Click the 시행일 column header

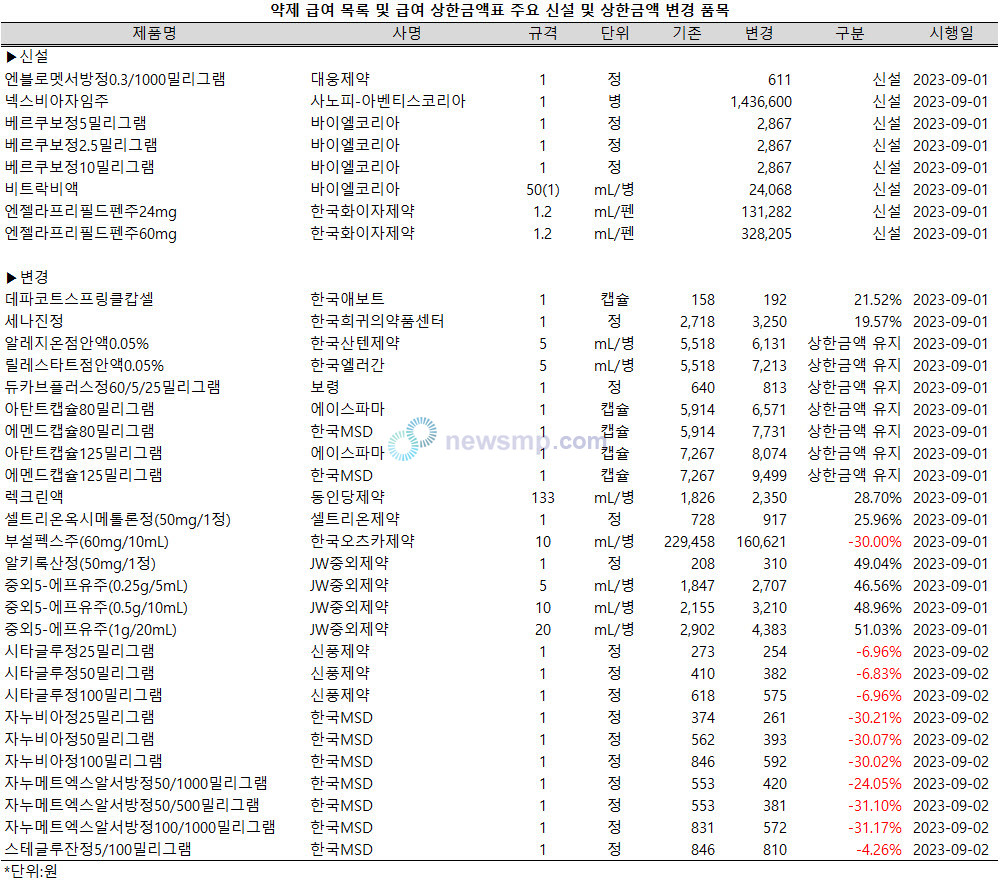[x=952, y=33]
